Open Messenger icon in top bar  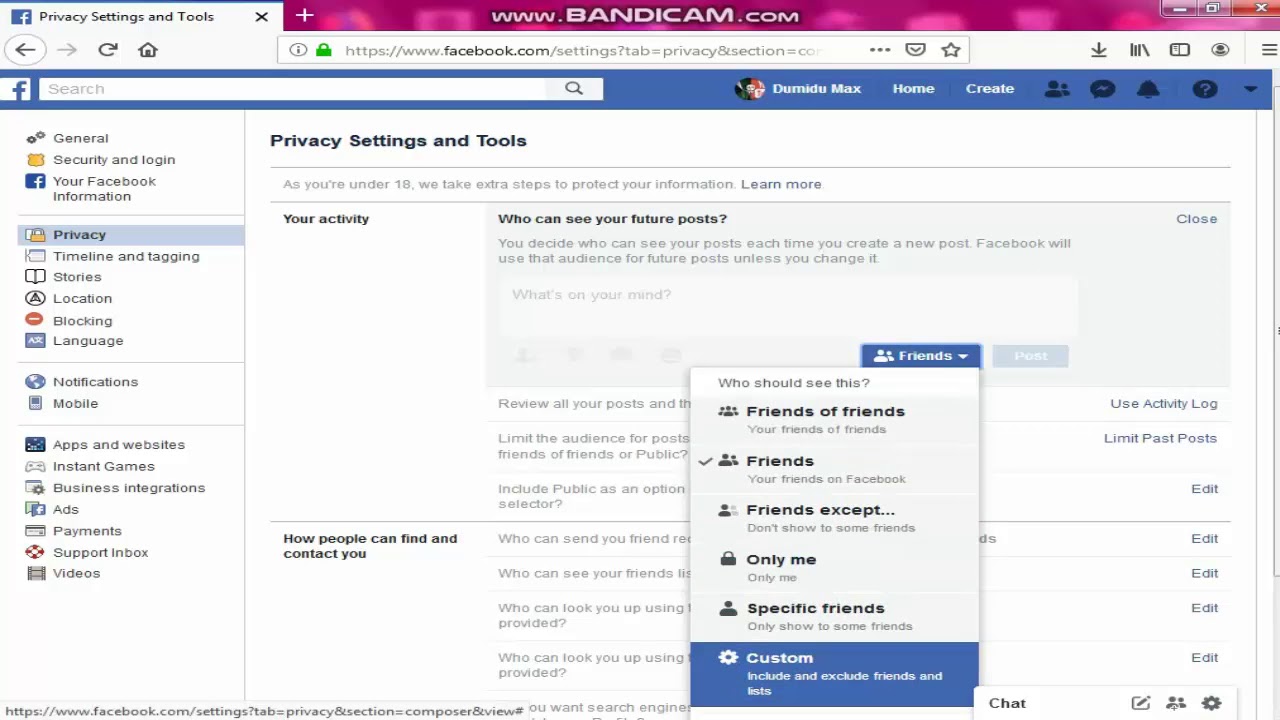pyautogui.click(x=1102, y=89)
